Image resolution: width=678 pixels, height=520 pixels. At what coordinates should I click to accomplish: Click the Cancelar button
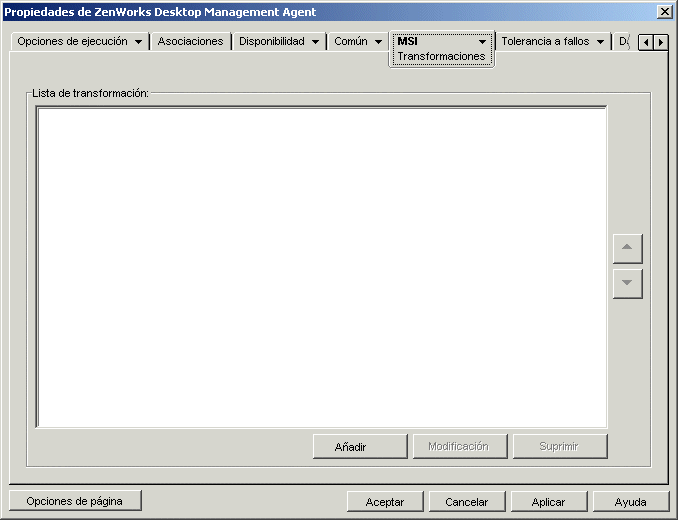click(x=467, y=501)
